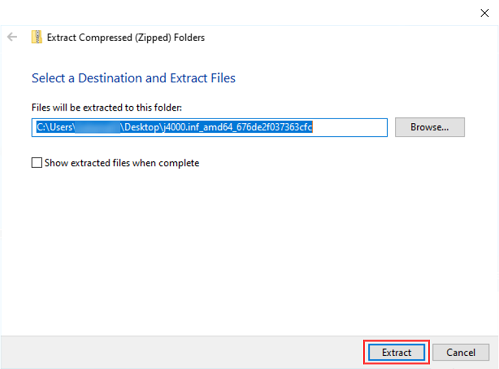Click the destination folder path field
The image size is (499, 369).
(209, 127)
